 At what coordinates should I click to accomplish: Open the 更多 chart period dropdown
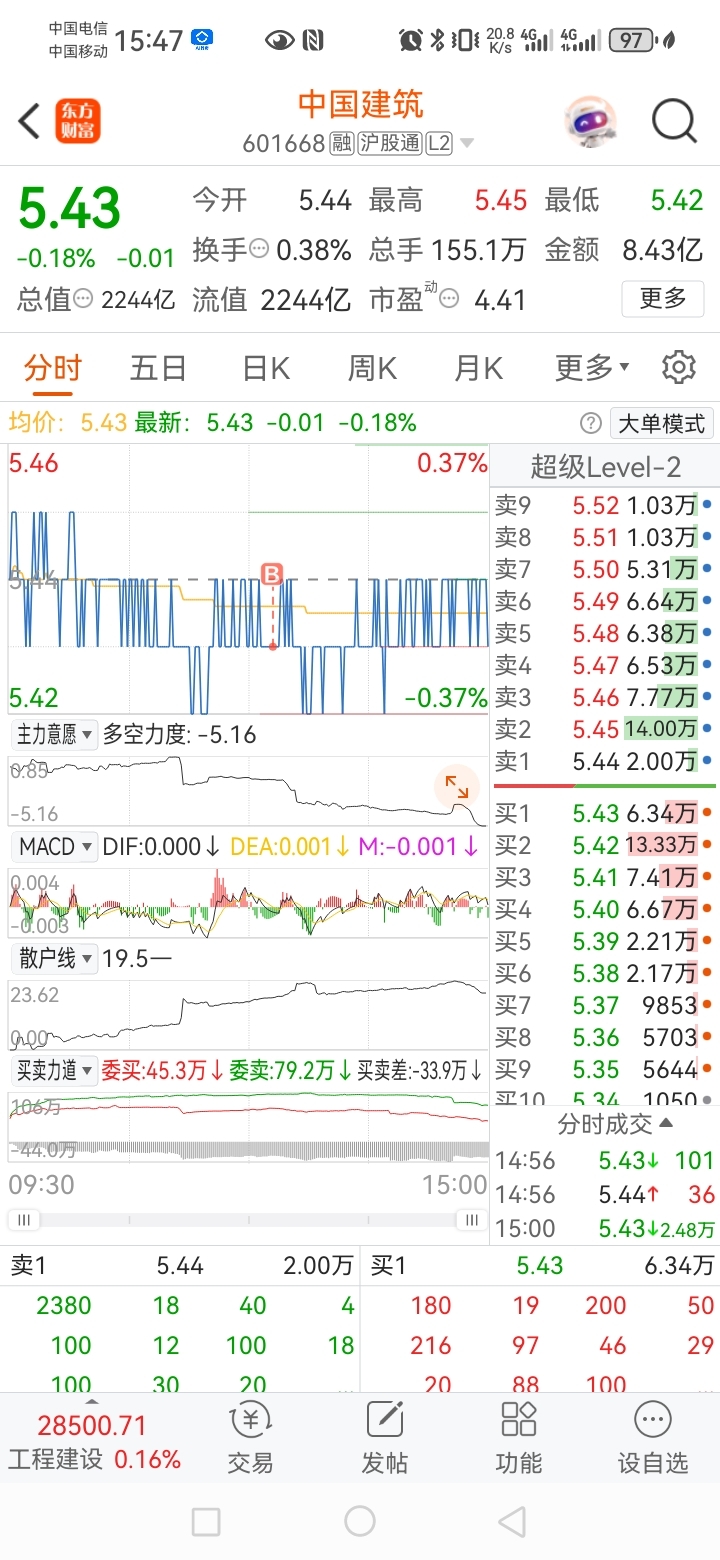pyautogui.click(x=592, y=368)
